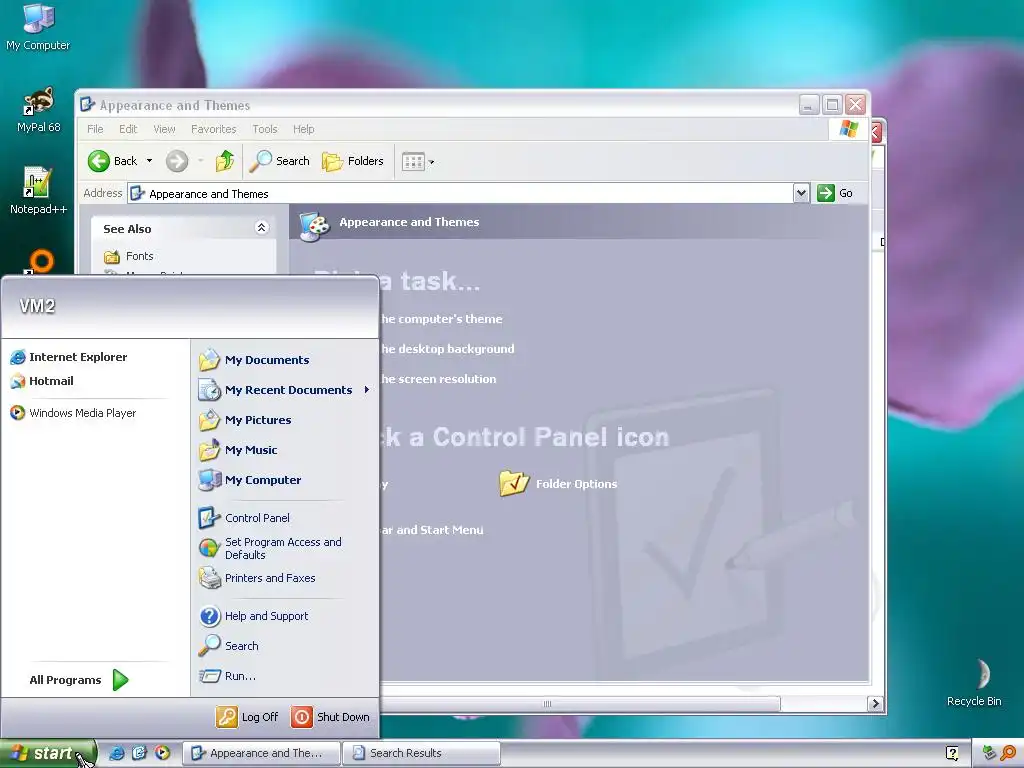The width and height of the screenshot is (1024, 768).
Task: Select Recycle Bin desktop icon
Action: 974,682
